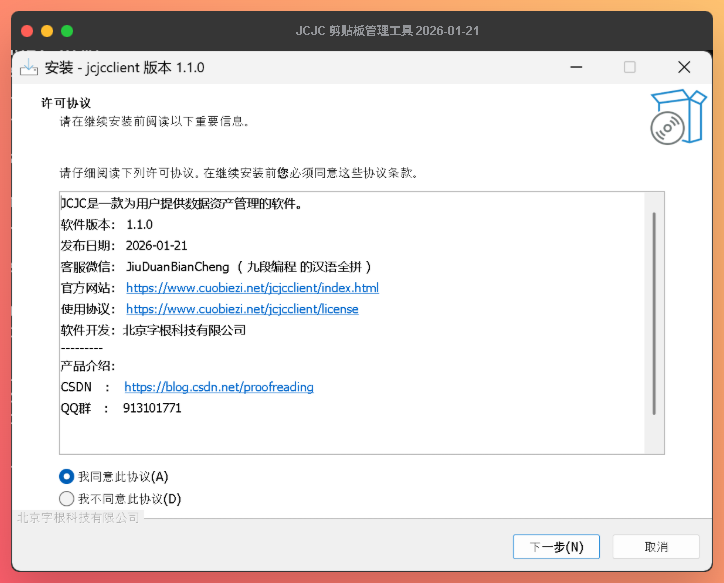The image size is (724, 583).
Task: Click the 许可协议 heading
Action: [x=66, y=102]
